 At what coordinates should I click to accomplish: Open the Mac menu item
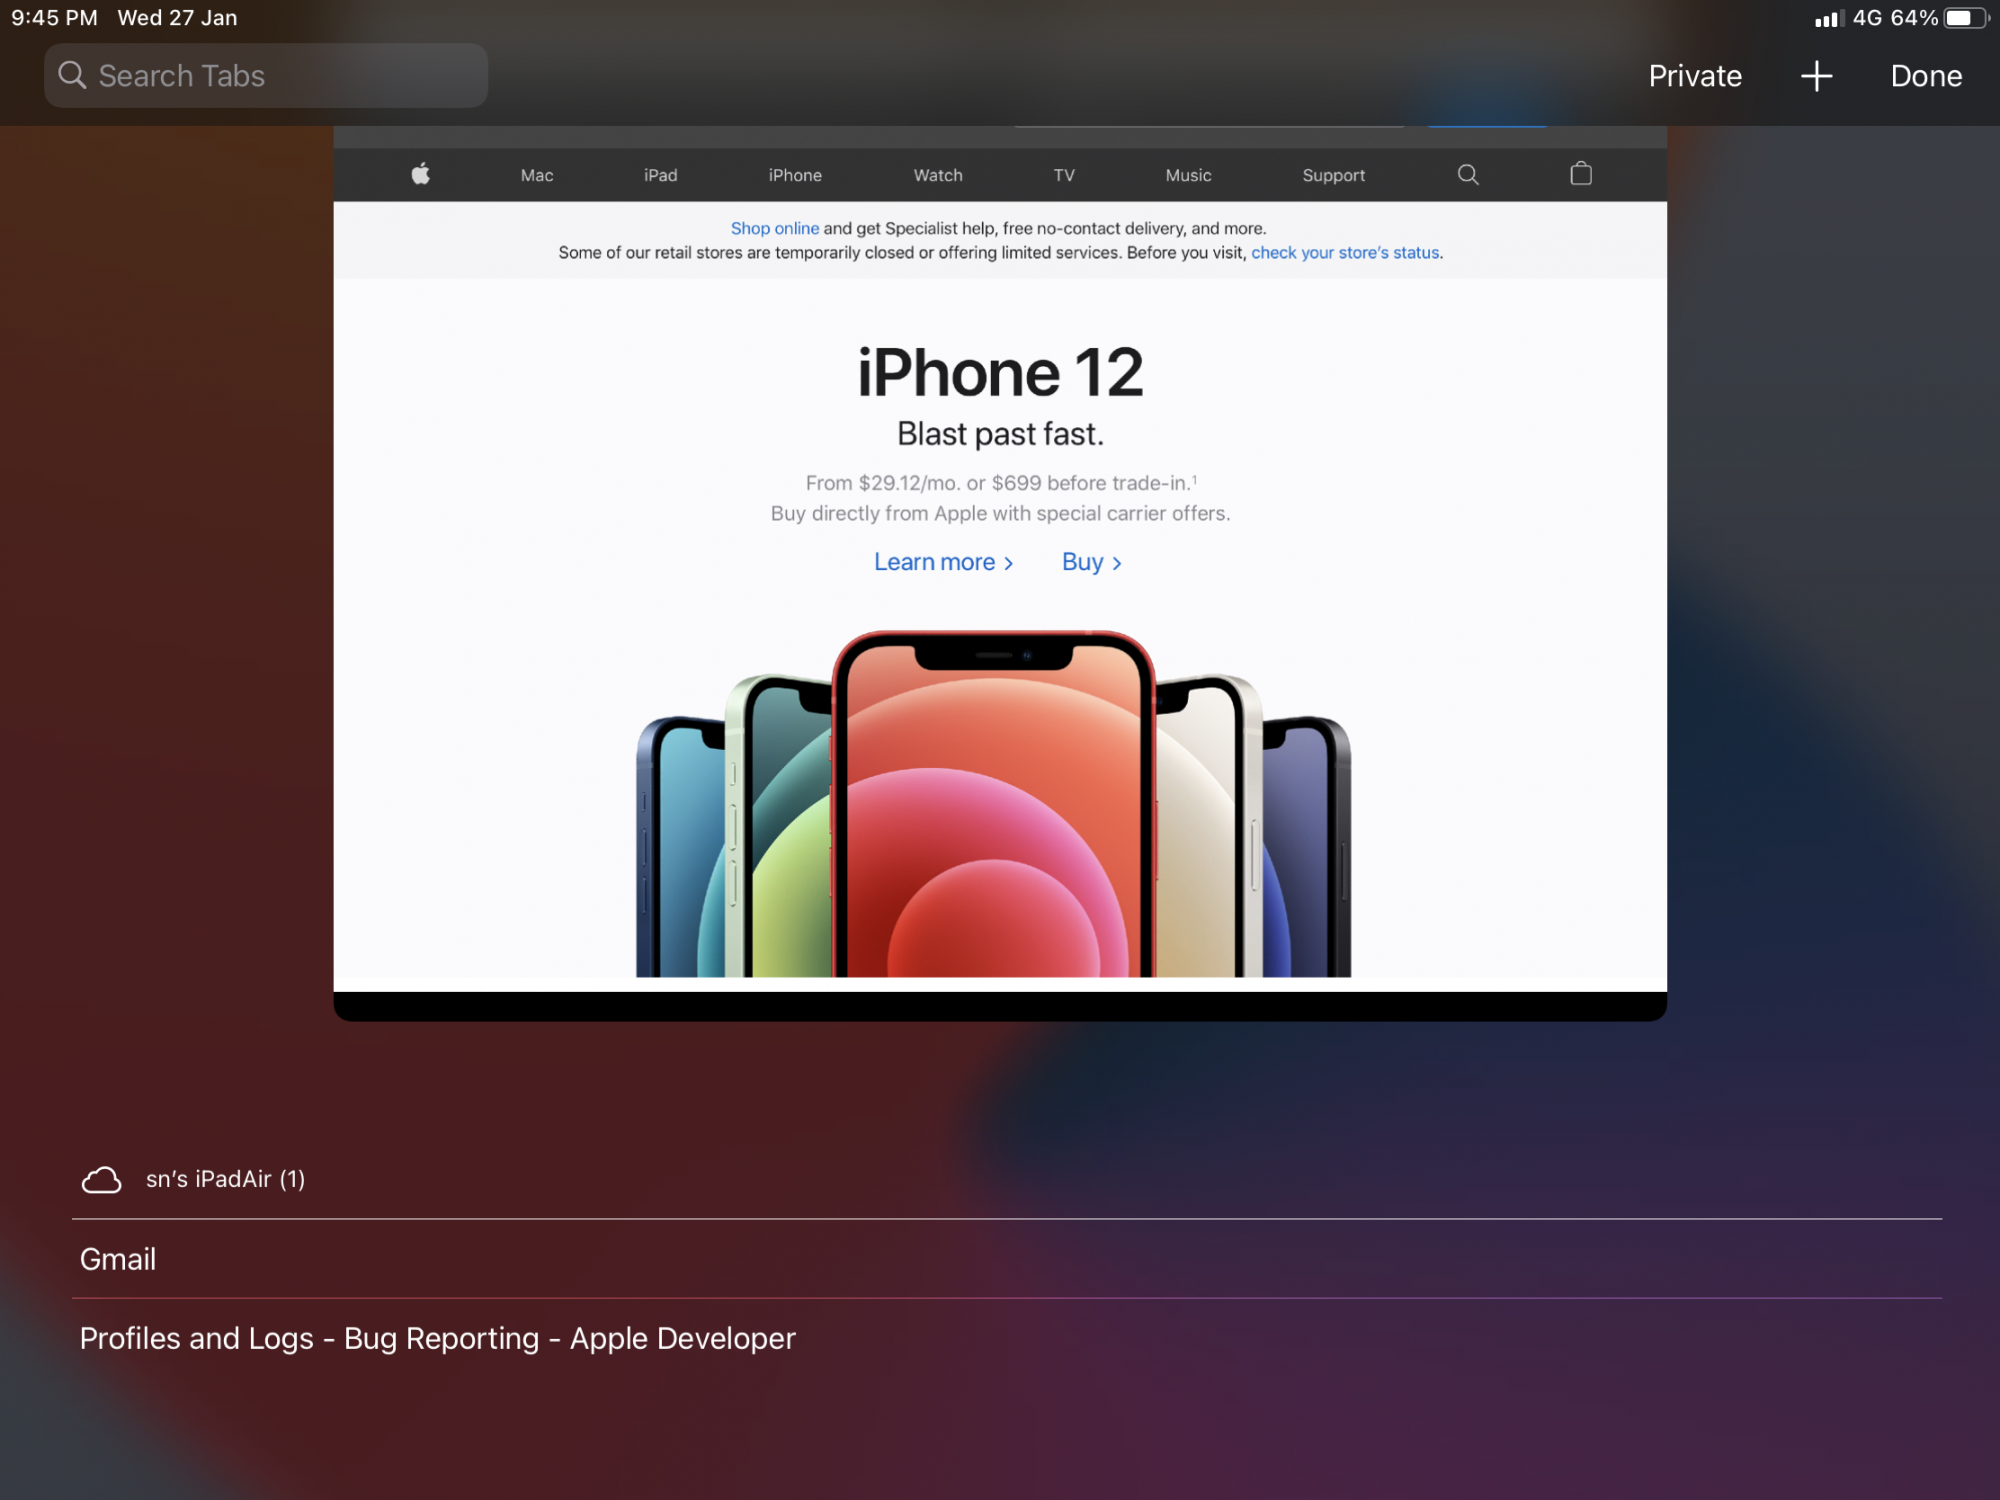(x=536, y=175)
